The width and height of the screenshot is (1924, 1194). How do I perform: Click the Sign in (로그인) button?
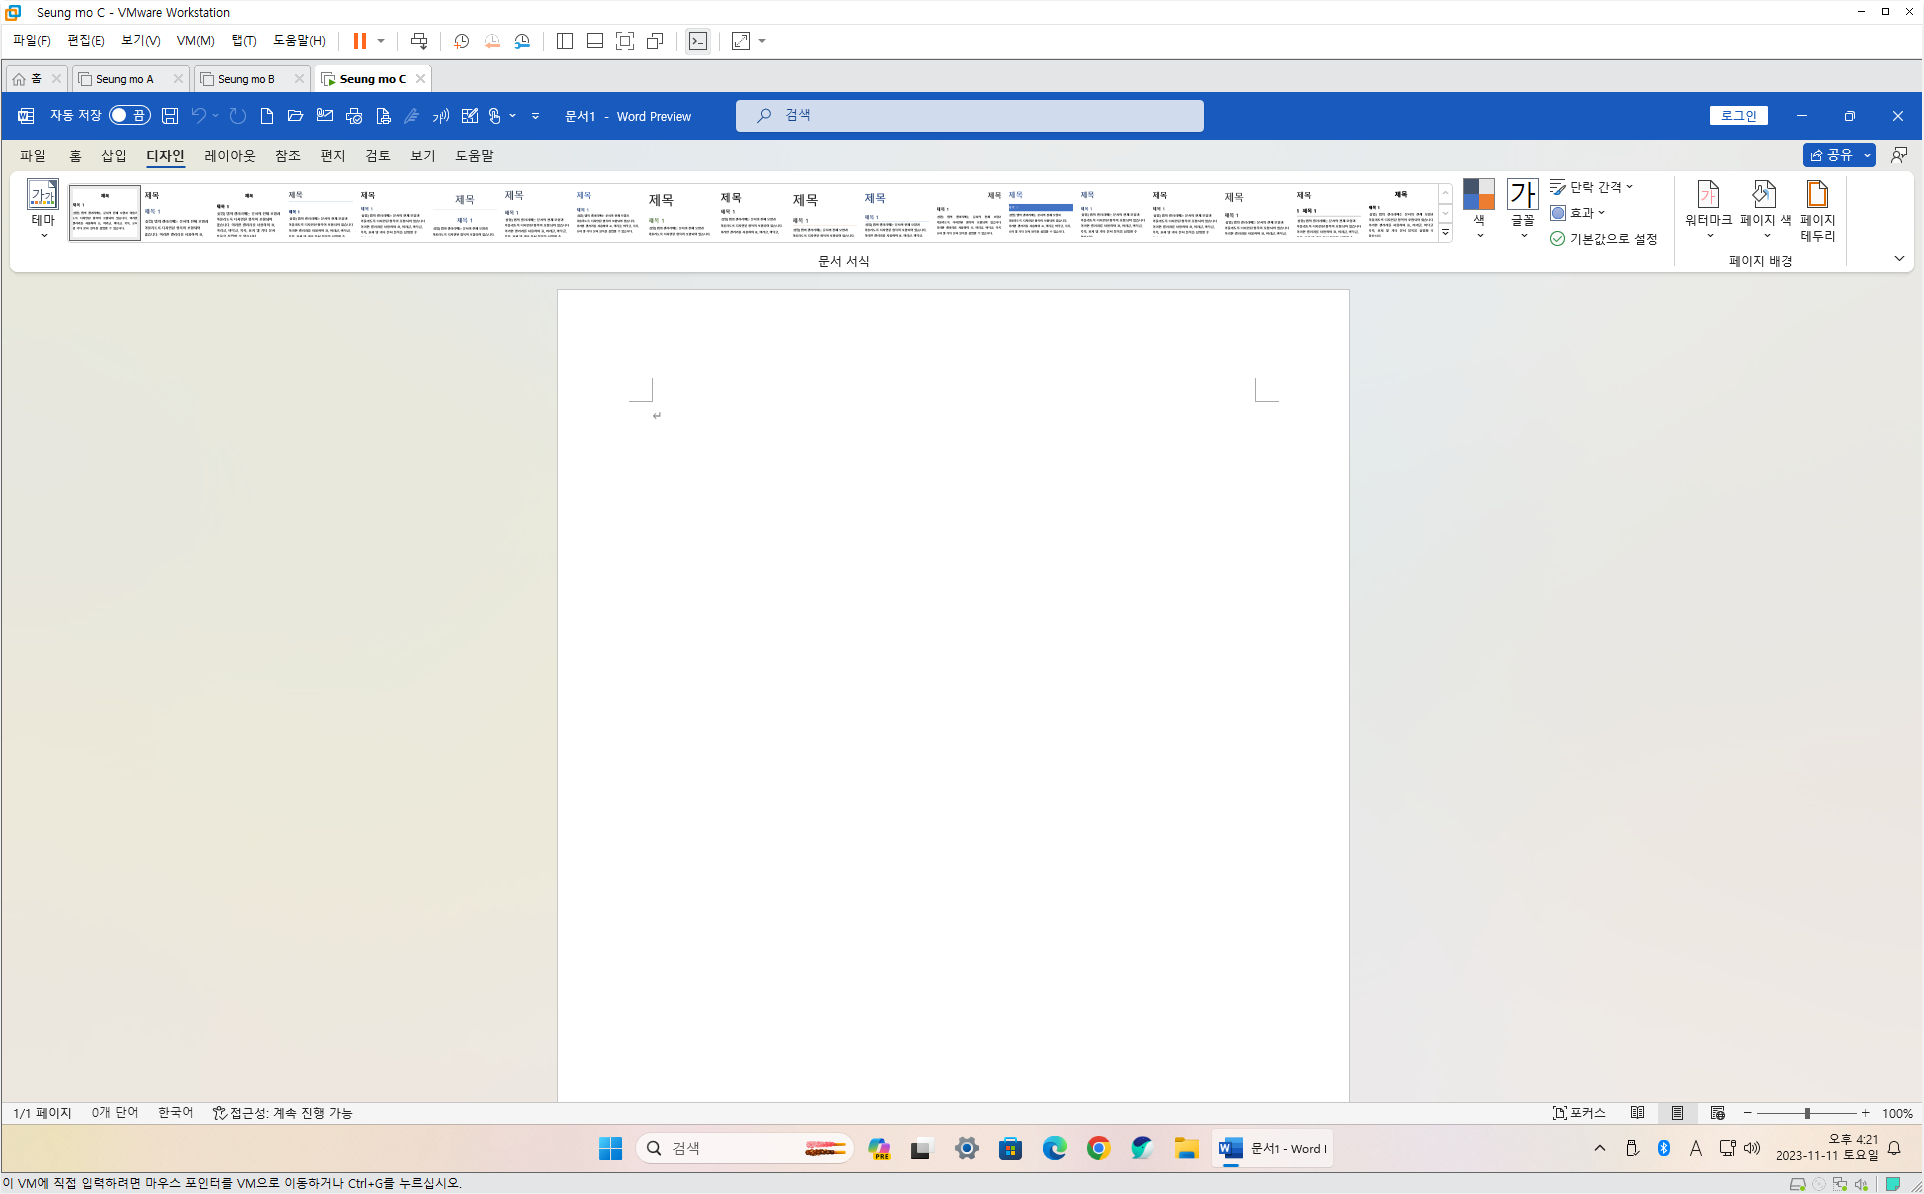click(1738, 116)
